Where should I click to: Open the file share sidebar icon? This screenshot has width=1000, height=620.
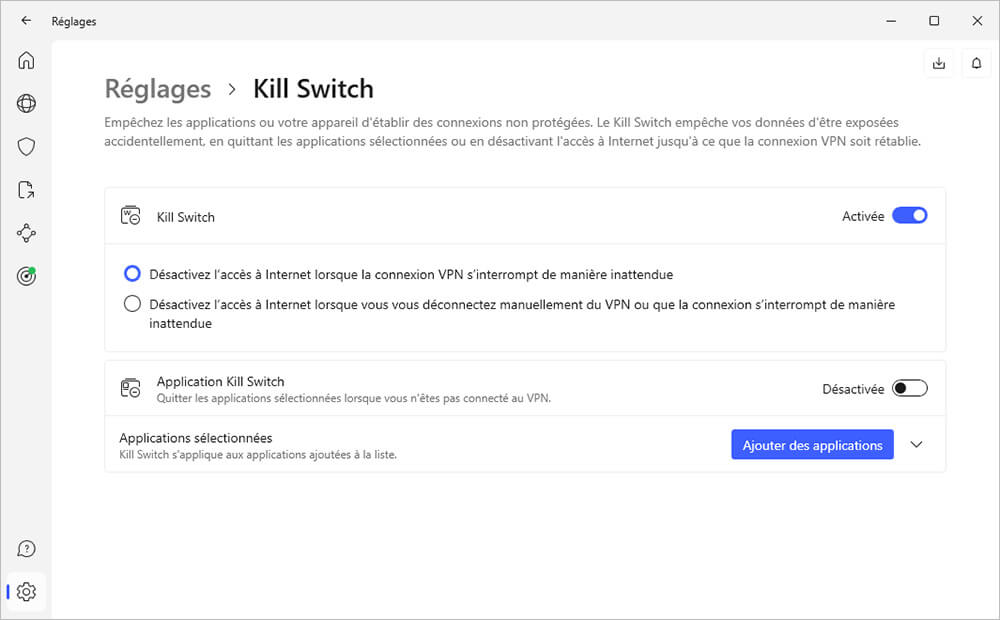[x=26, y=190]
